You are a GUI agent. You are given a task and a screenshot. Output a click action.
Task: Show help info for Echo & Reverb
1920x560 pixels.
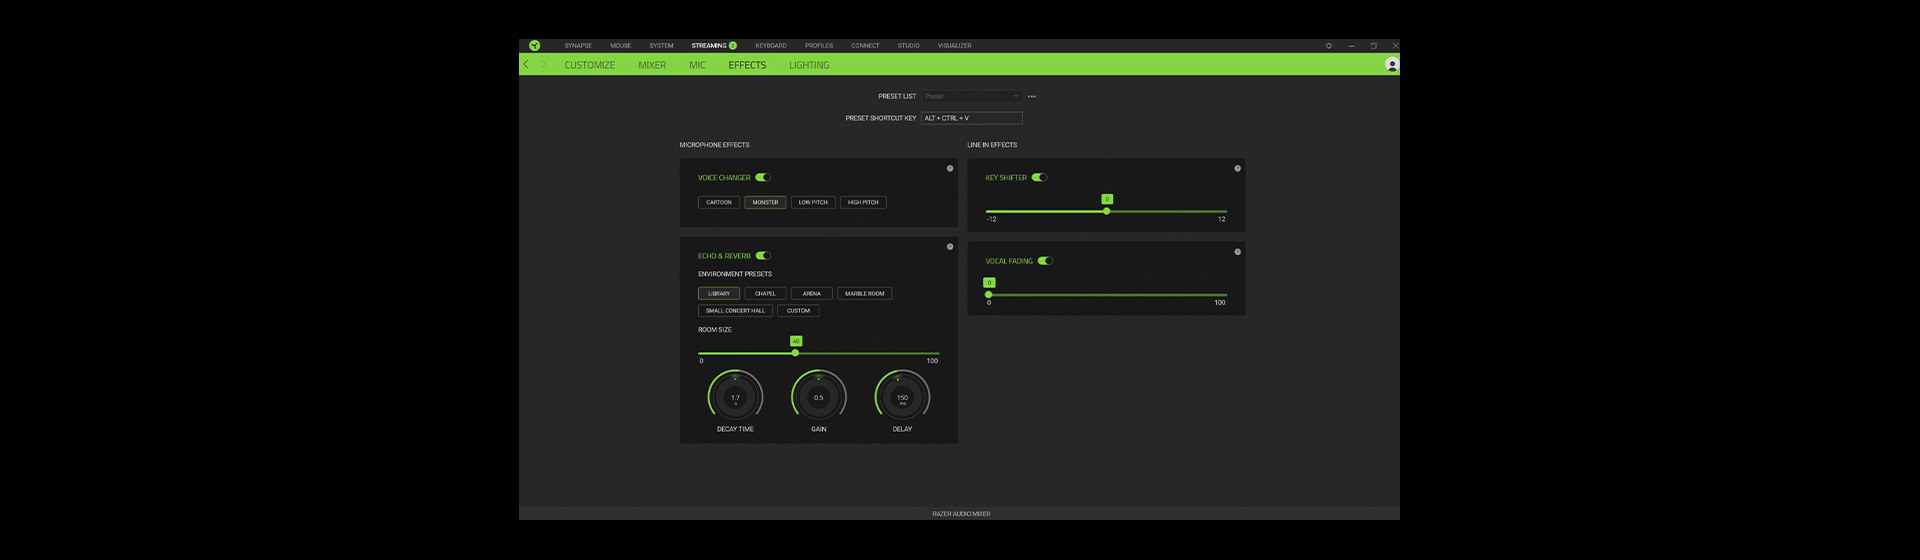950,246
